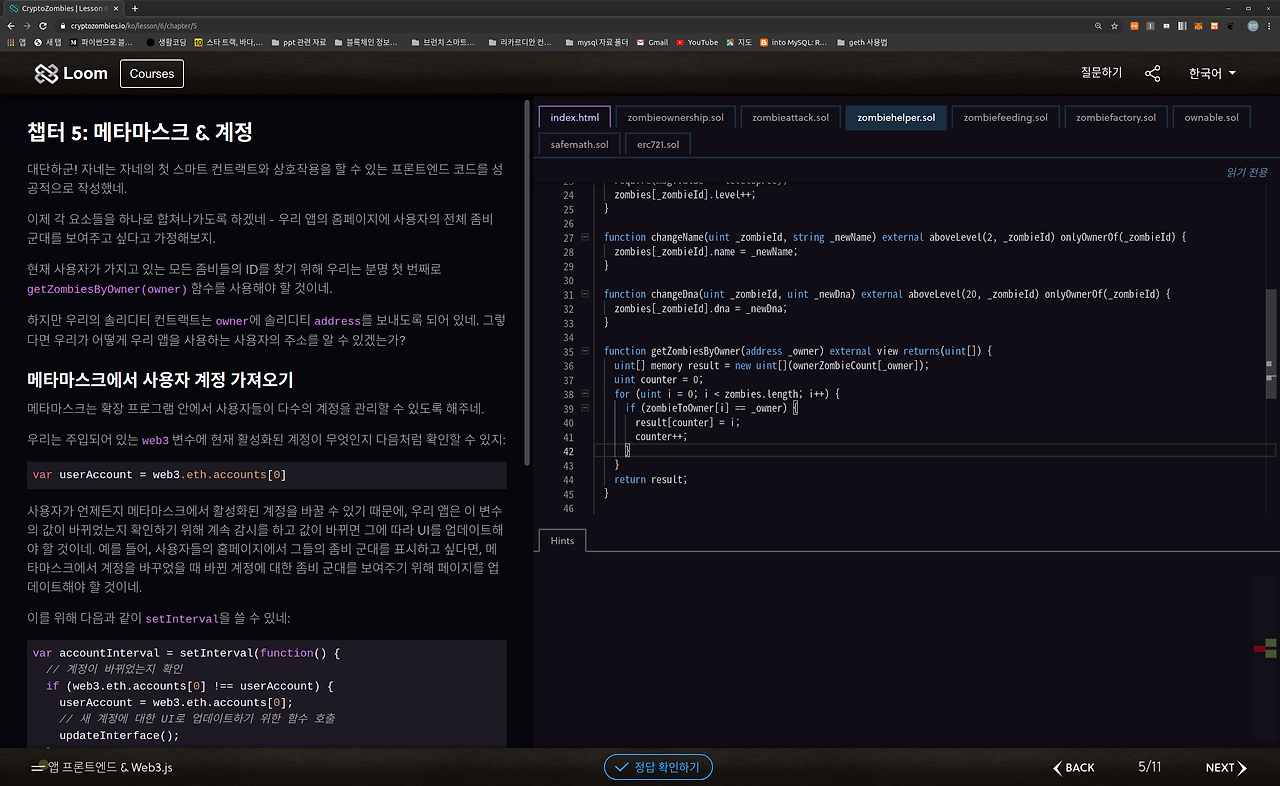The height and width of the screenshot is (786, 1280).
Task: Click the browser forward arrow
Action: 27,25
